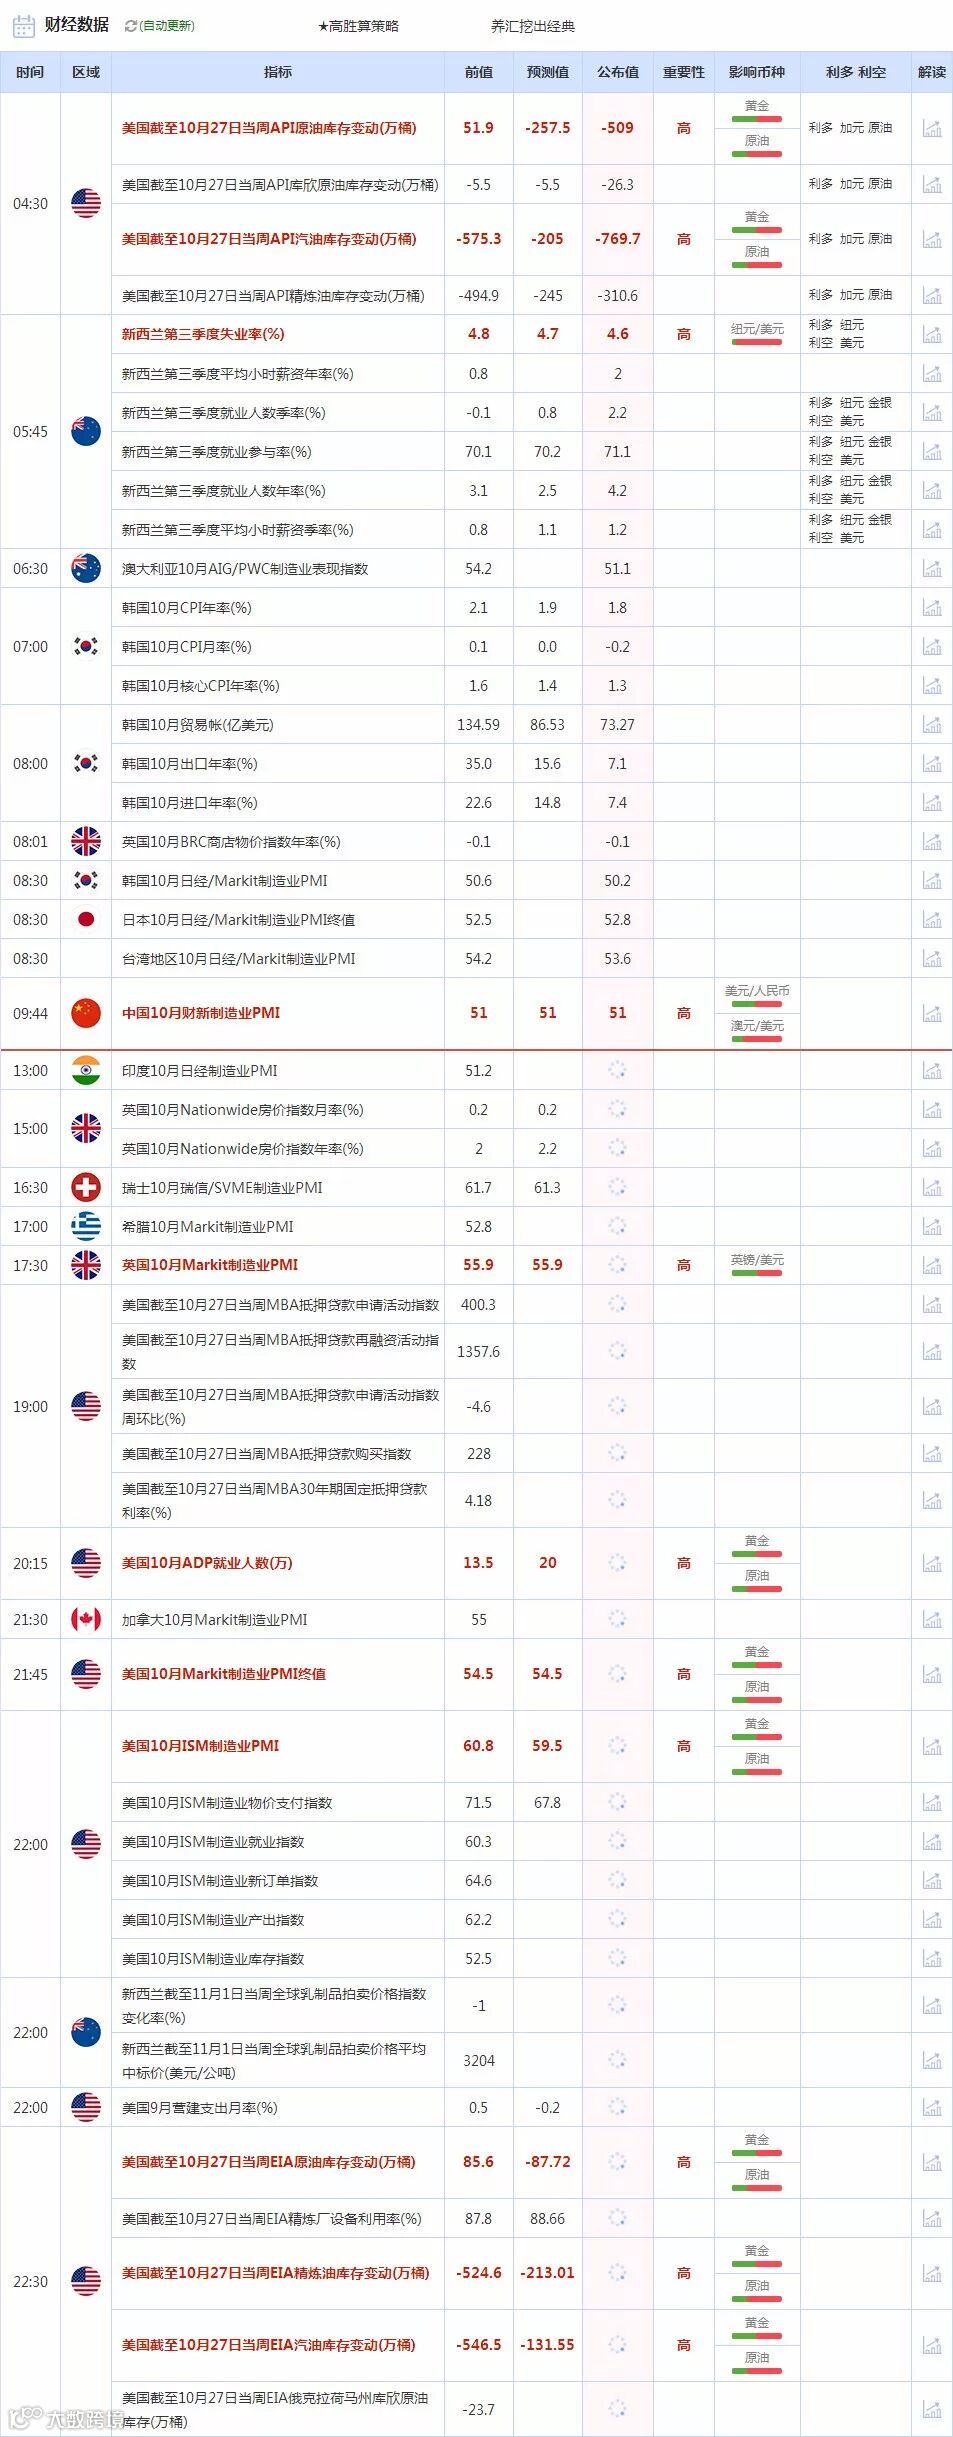Click the auto-refresh icon labeled 自动更新
This screenshot has height=2437, width=953.
click(x=130, y=26)
